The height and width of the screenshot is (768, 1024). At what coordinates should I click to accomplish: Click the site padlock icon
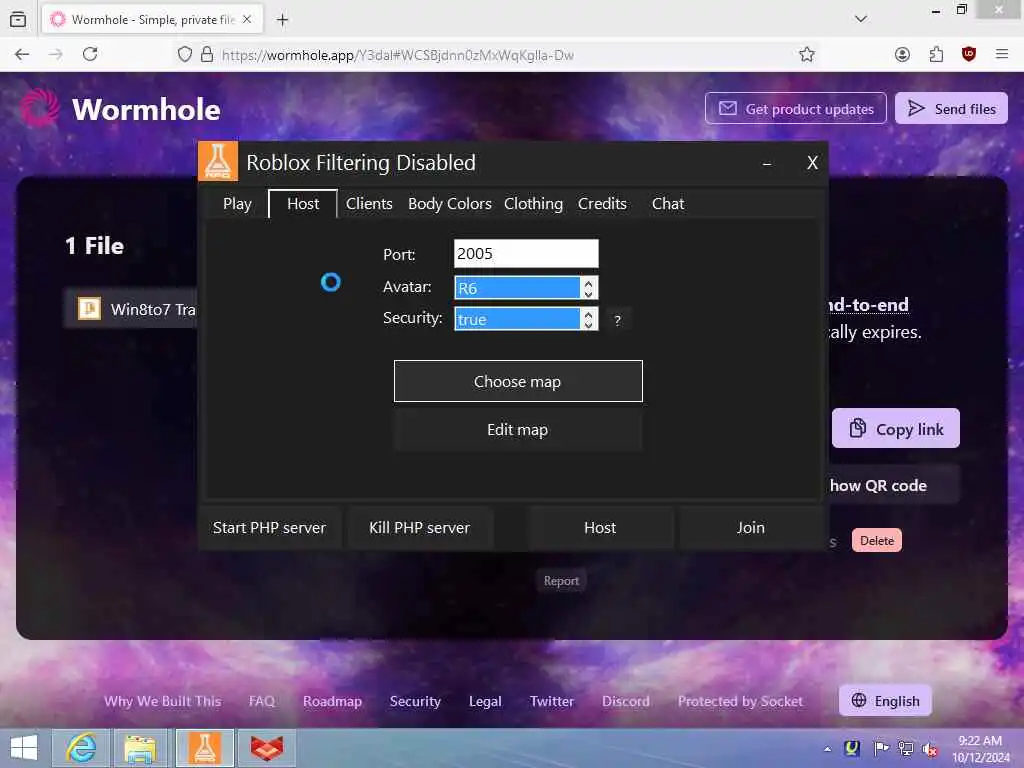click(207, 55)
